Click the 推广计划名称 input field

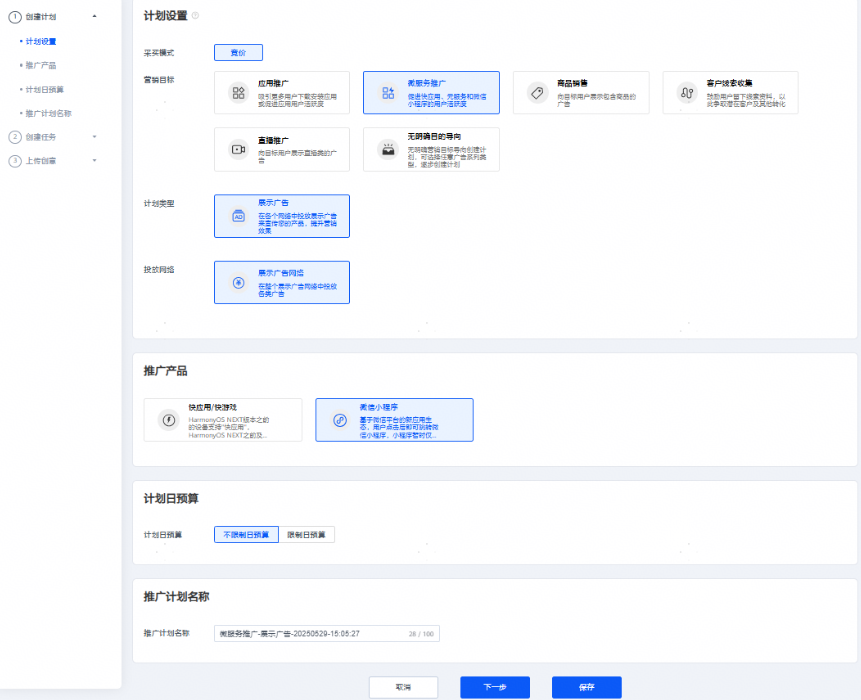(327, 634)
